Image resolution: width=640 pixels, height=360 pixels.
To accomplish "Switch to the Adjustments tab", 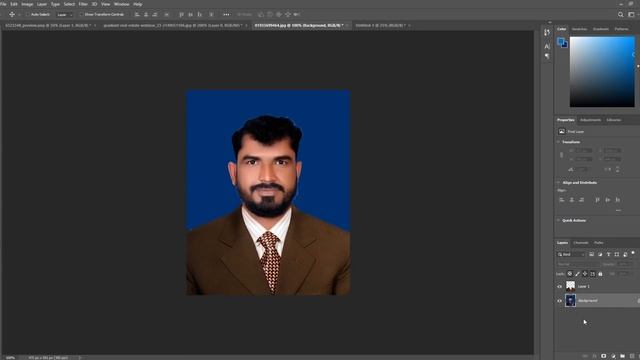I will tap(590, 120).
